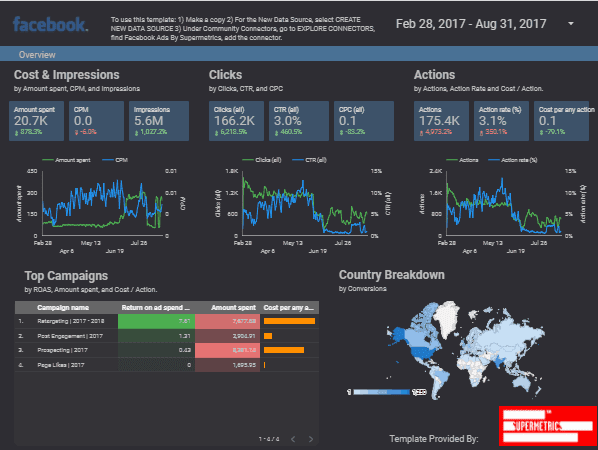Image resolution: width=598 pixels, height=450 pixels.
Task: Click the CPM scorecard
Action: [x=96, y=121]
